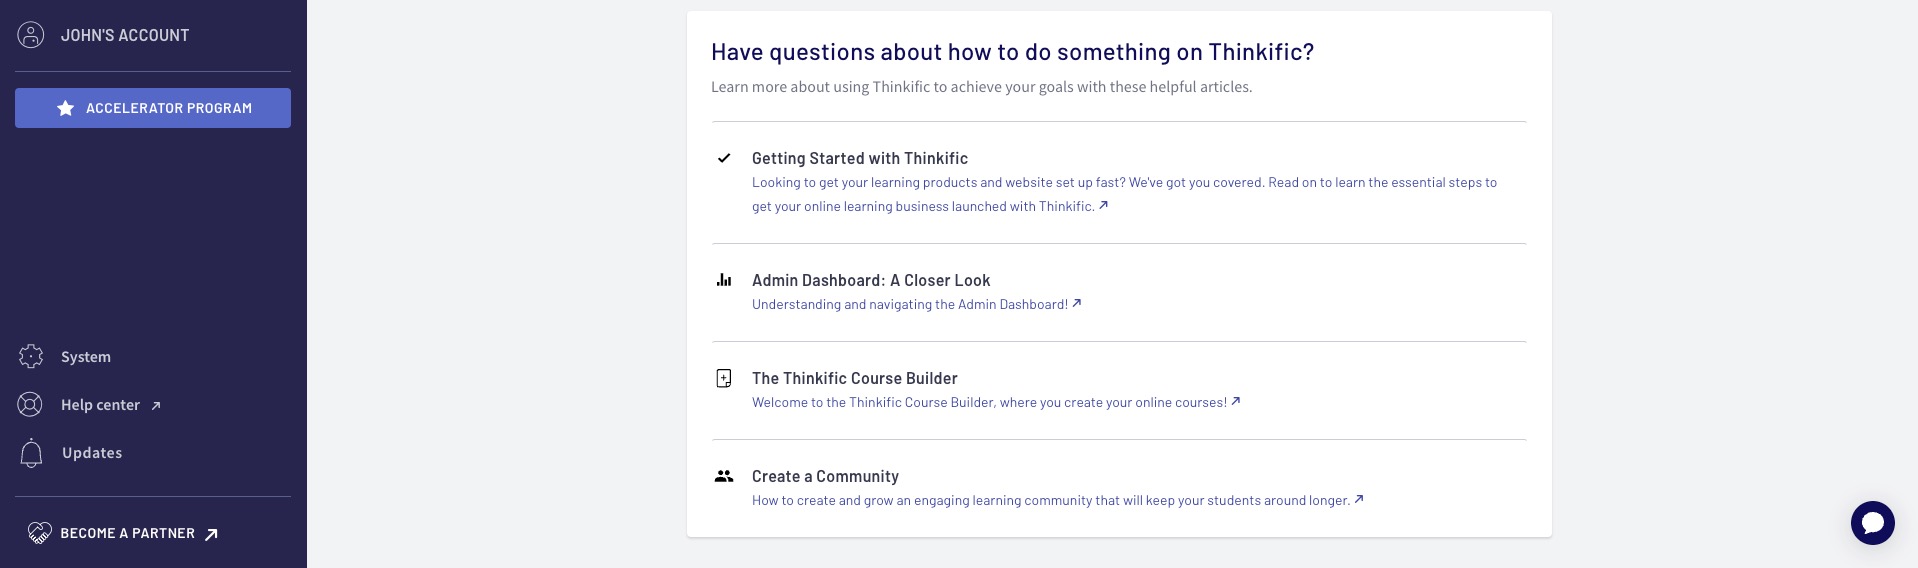Open the Accelerator Program button
The image size is (1918, 568).
153,108
